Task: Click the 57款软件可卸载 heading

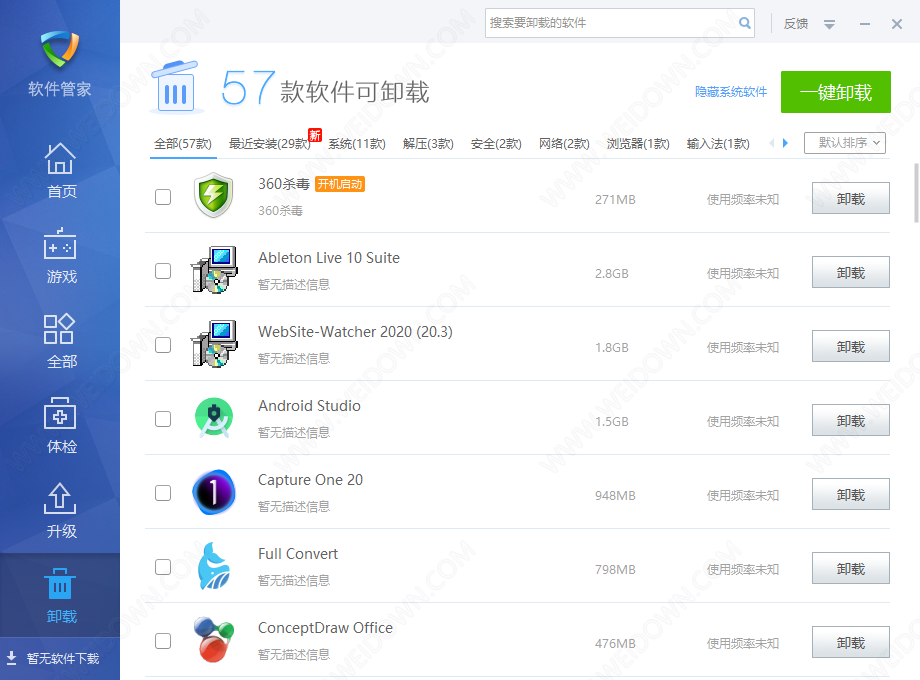Action: pos(325,89)
